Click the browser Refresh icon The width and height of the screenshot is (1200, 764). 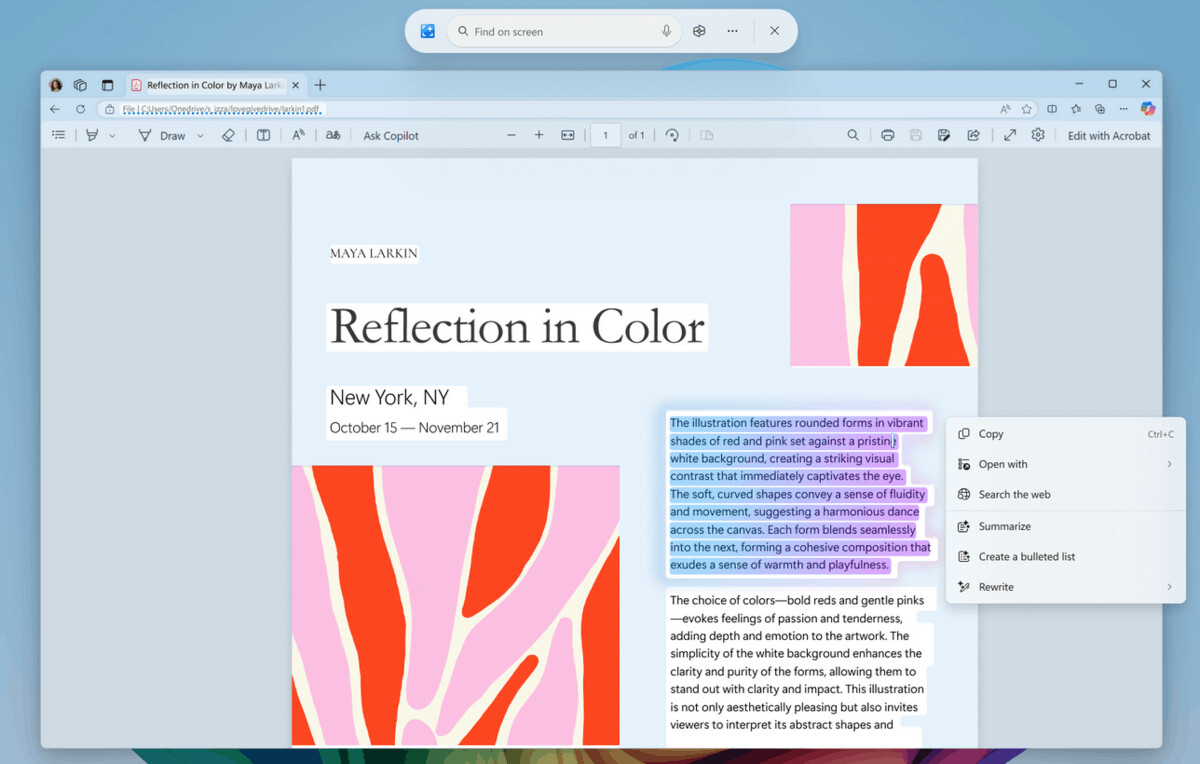[81, 109]
